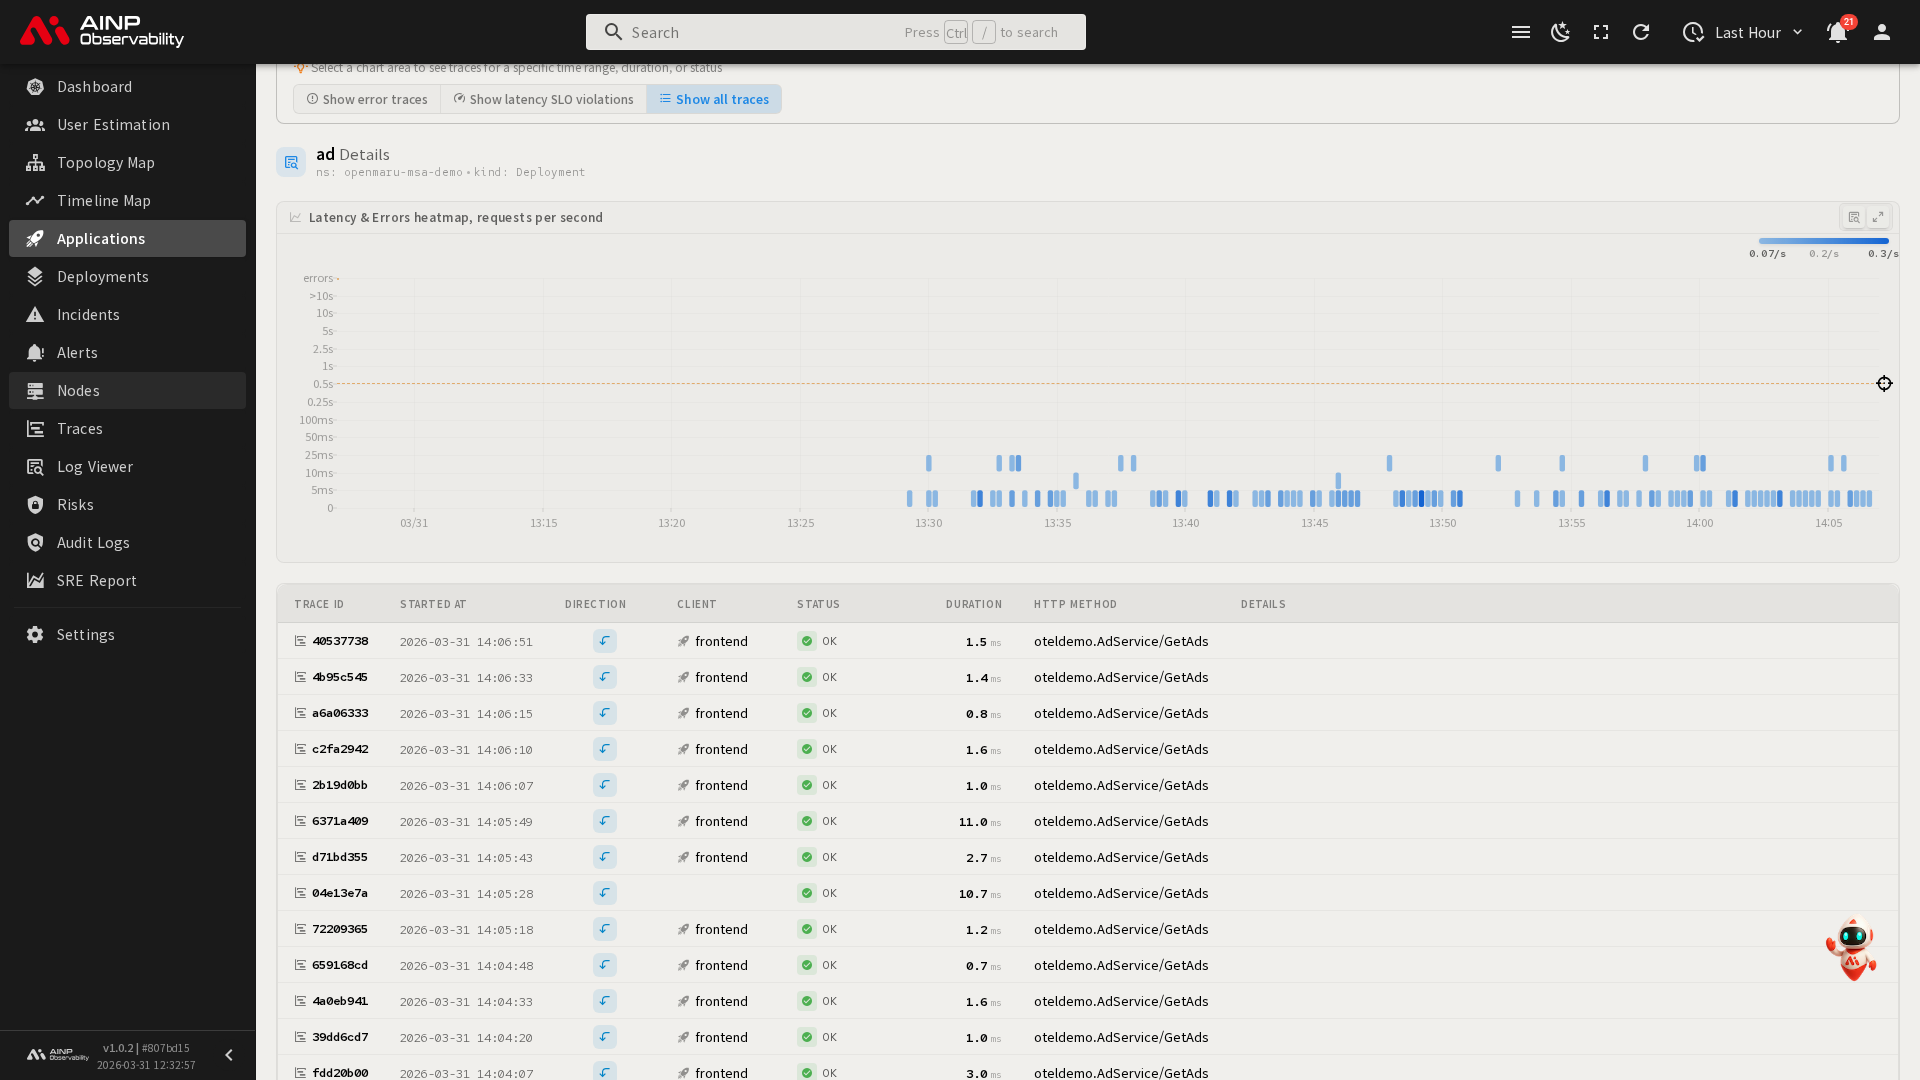Enter fullscreen mode with the top bar icon
Image resolution: width=1920 pixels, height=1080 pixels.
[x=1601, y=32]
